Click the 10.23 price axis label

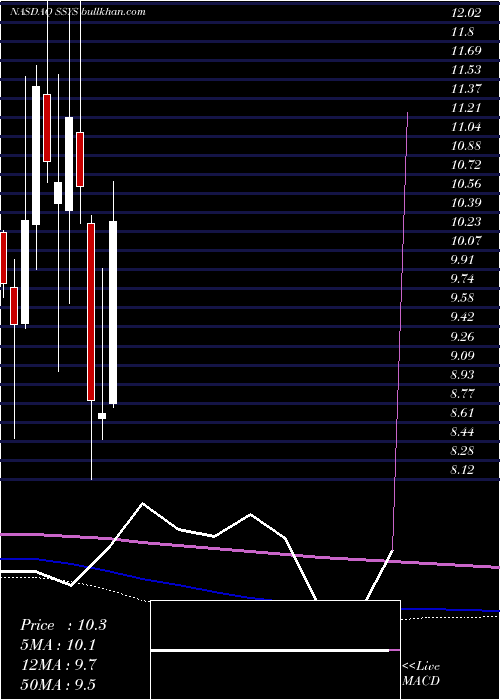(466, 222)
